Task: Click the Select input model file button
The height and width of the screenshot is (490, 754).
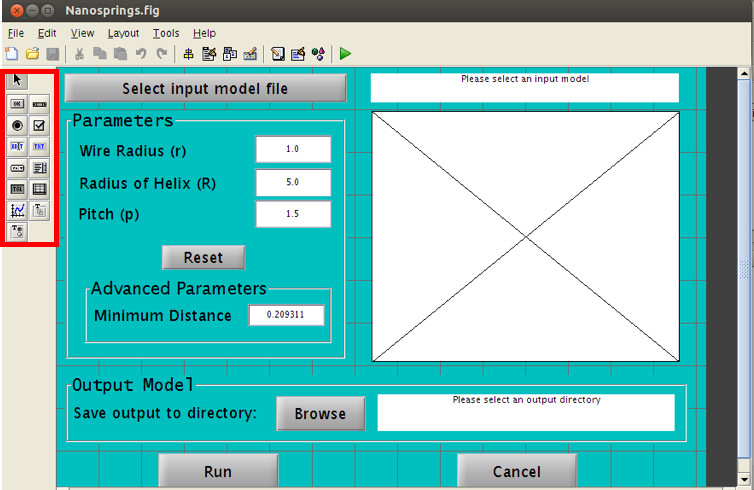Action: click(x=205, y=88)
